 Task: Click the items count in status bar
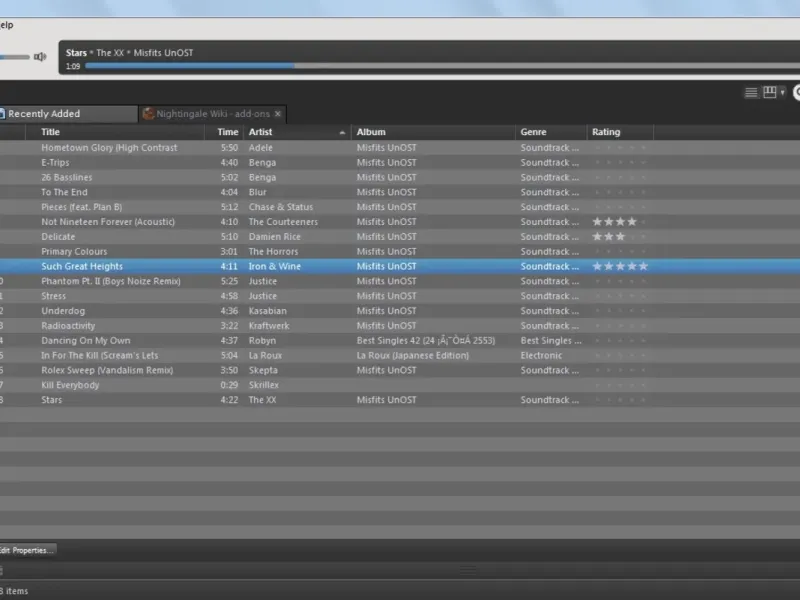(x=14, y=591)
